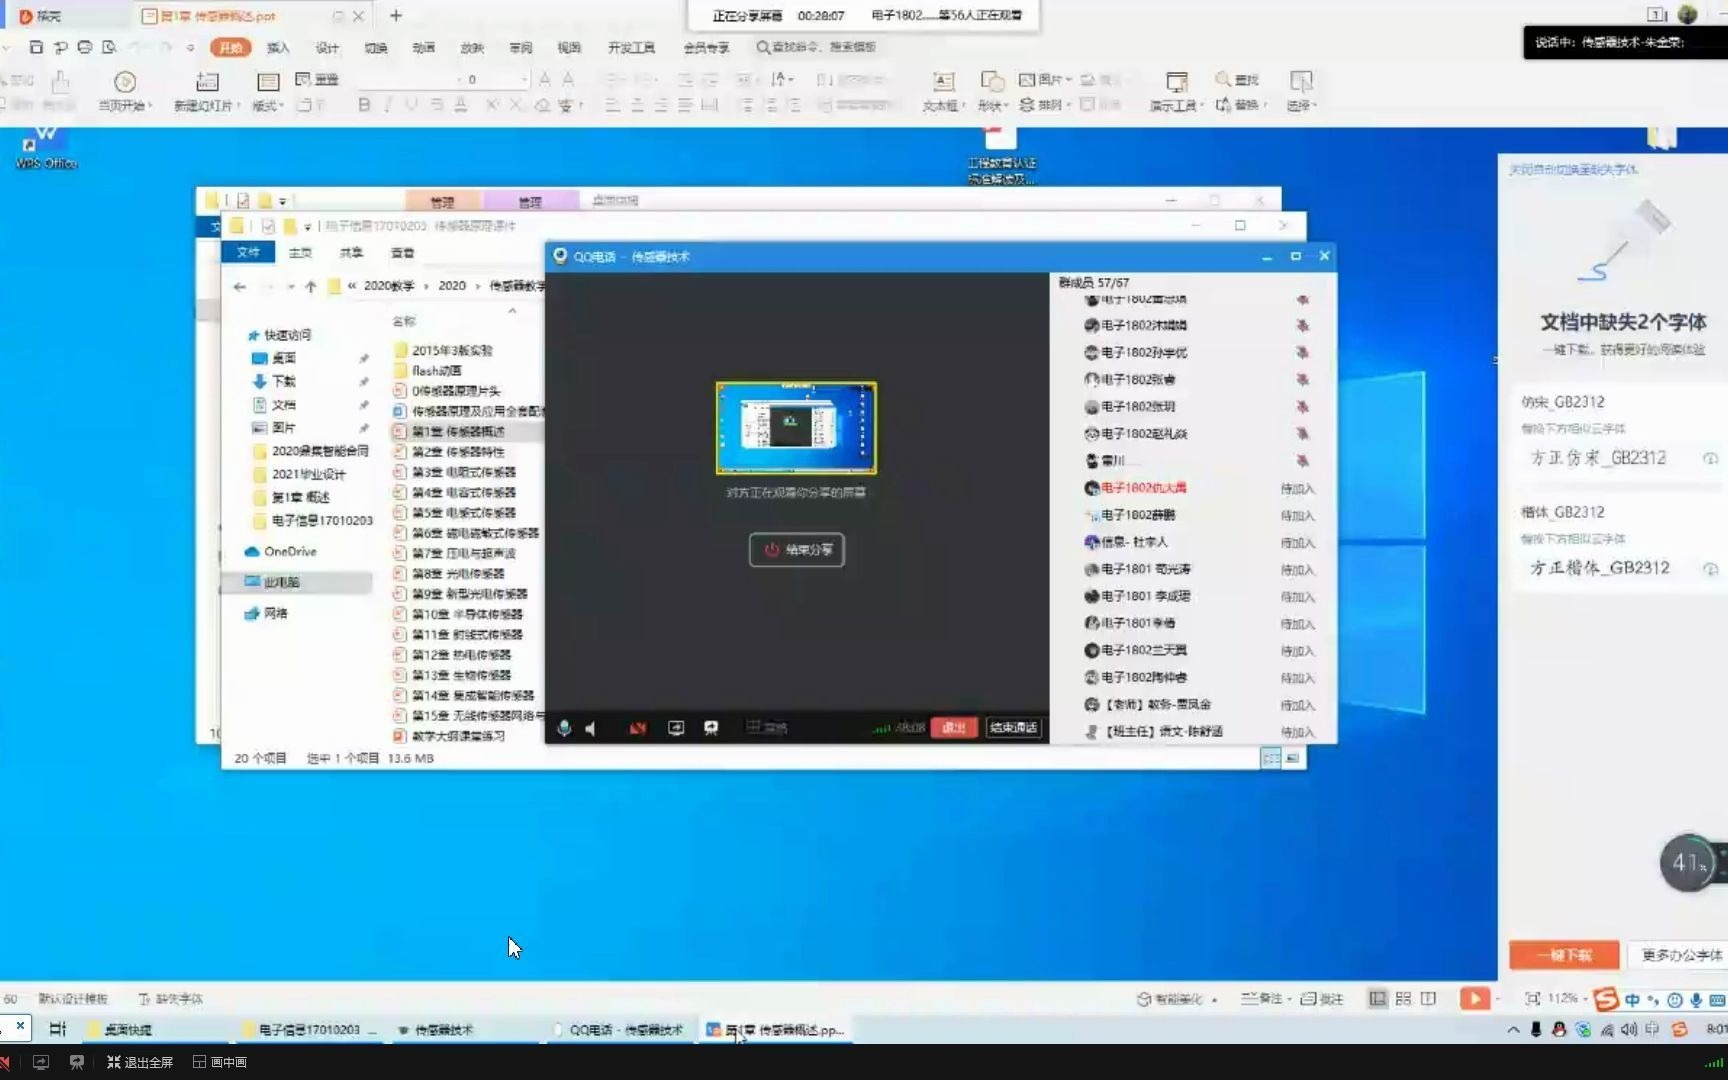Click the 当页开始 play icon
This screenshot has height=1080, width=1728.
point(124,82)
